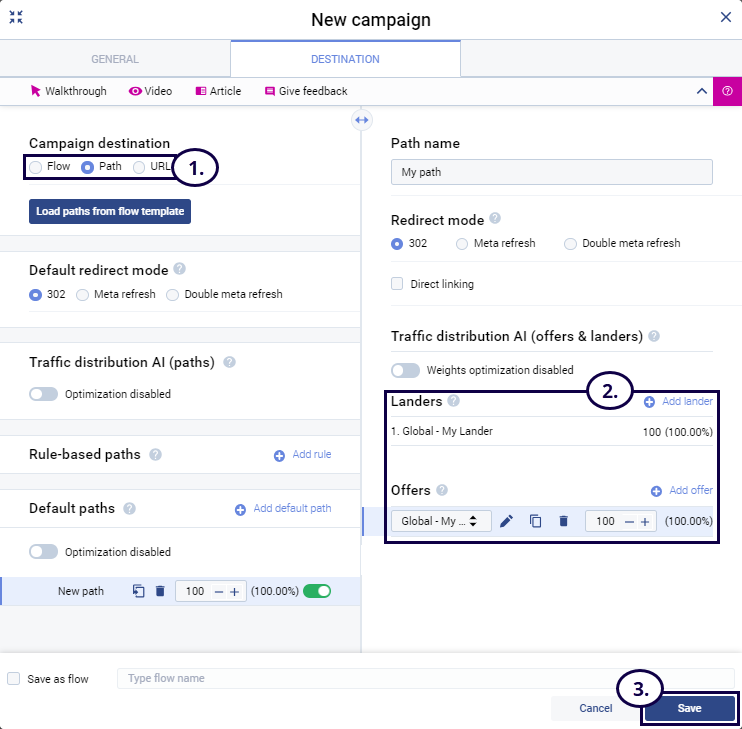
Task: Click the help icon beside Rule-based paths
Action: pos(155,454)
